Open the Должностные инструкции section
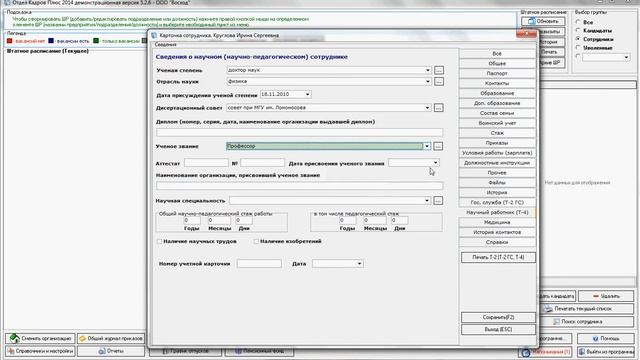Viewport: 640px width, 360px height. tap(497, 163)
